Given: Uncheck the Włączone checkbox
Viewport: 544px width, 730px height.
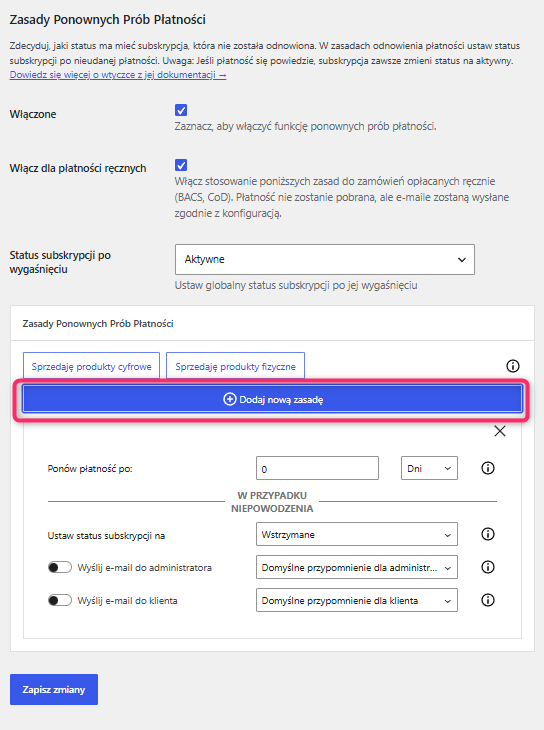Looking at the screenshot, I should tap(181, 110).
